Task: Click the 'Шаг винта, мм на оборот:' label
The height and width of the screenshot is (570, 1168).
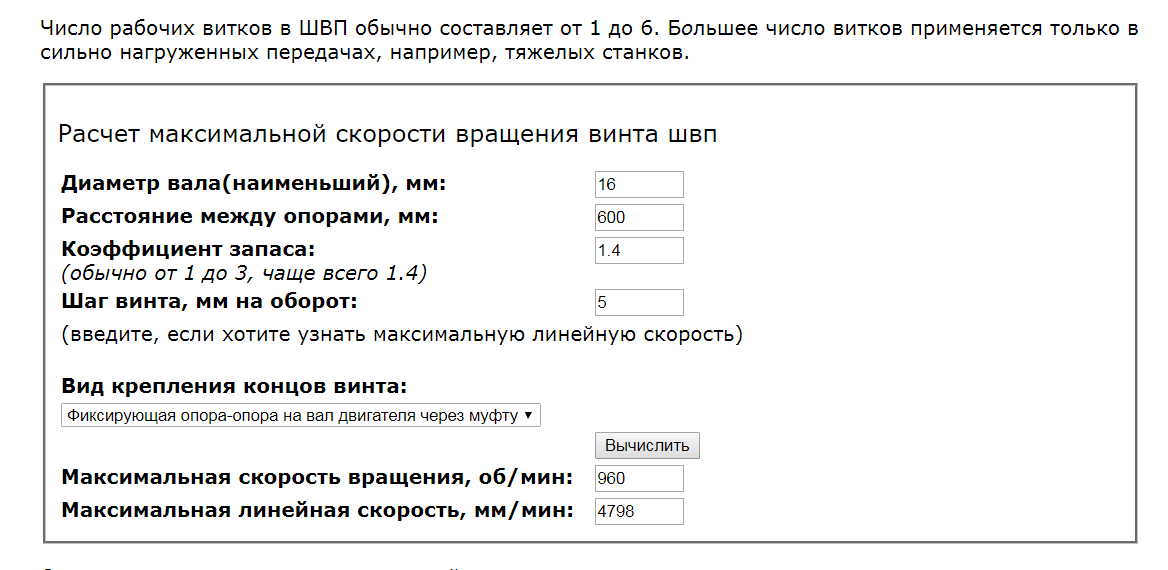Action: click(209, 301)
